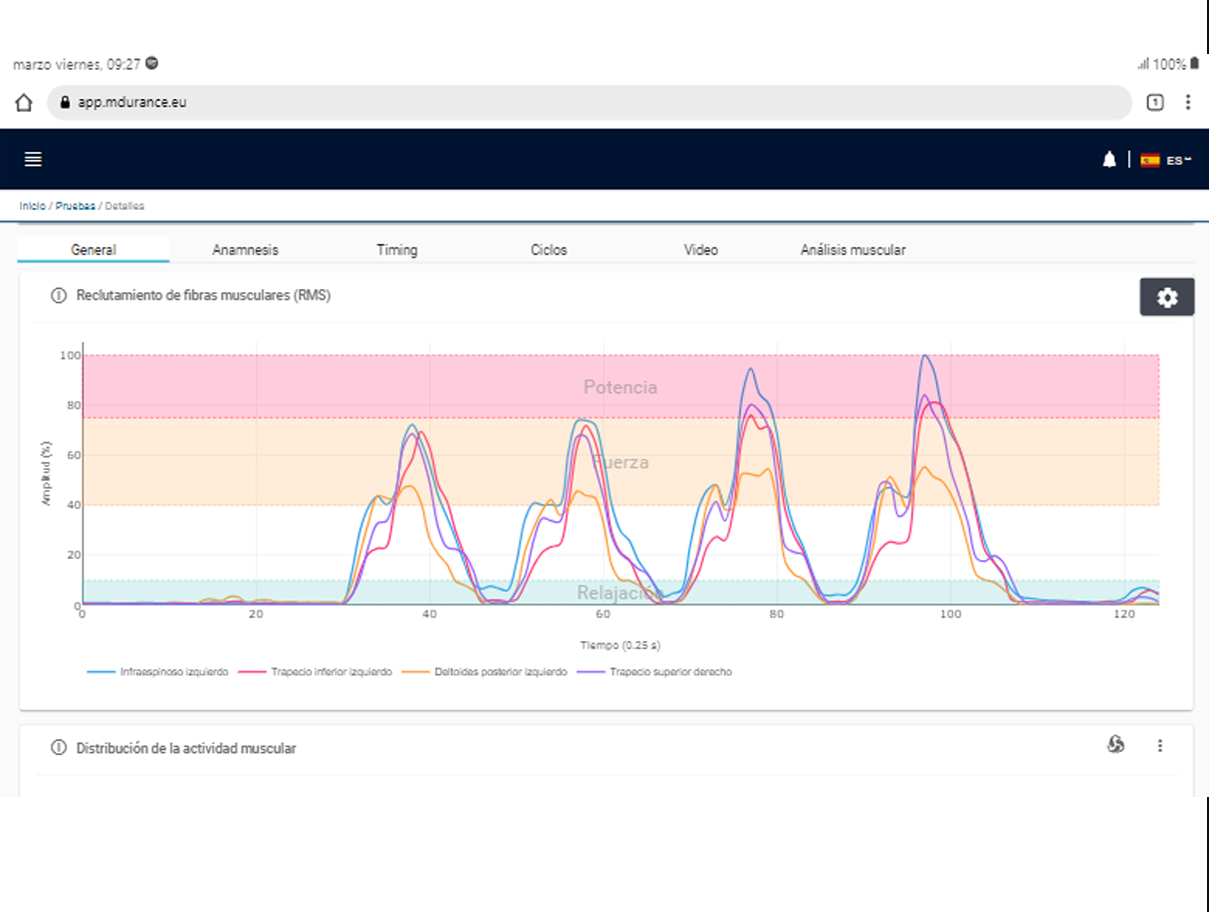Viewport: 1209px width, 912px height.
Task: Click the fan-shaped icon in Distribución panel
Action: tap(1116, 745)
